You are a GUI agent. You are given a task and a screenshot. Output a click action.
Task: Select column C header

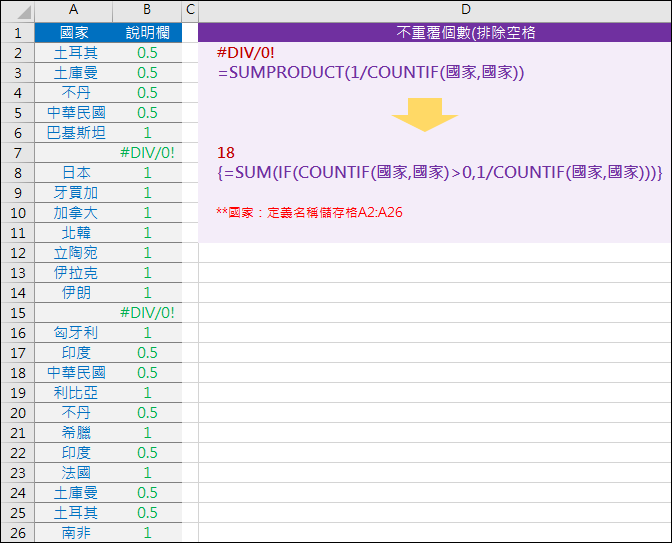click(190, 10)
